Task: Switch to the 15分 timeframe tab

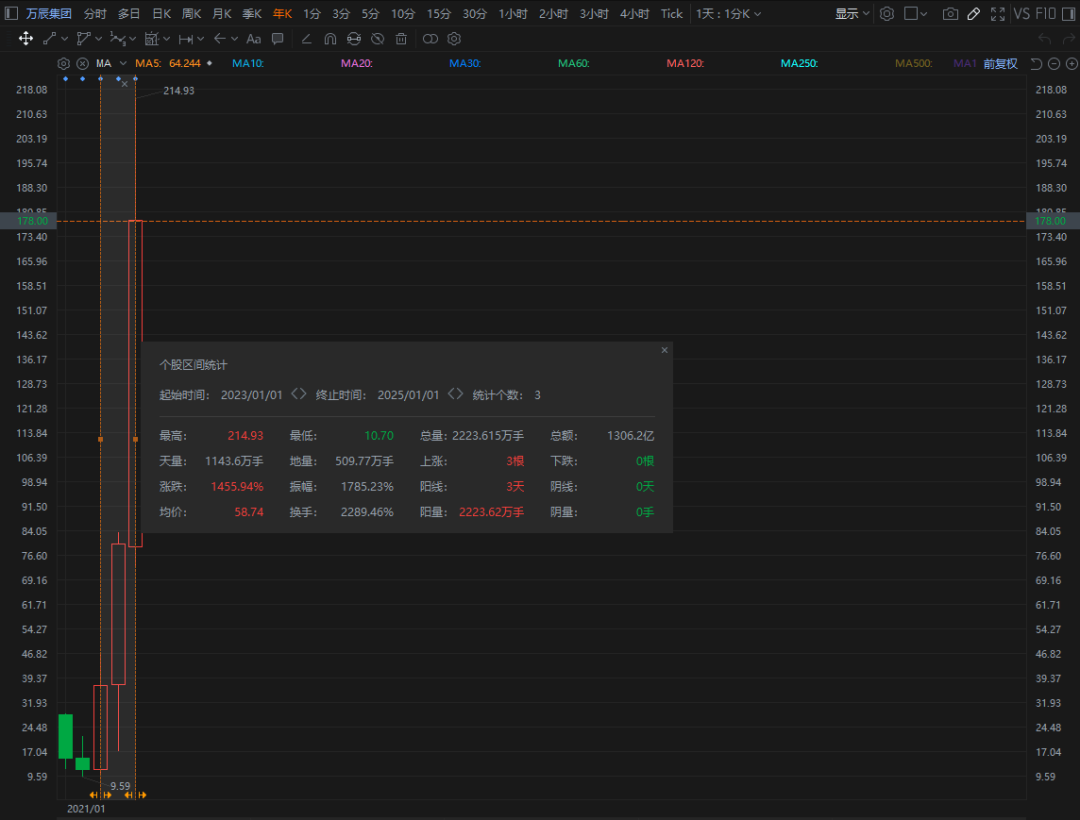Action: 438,14
